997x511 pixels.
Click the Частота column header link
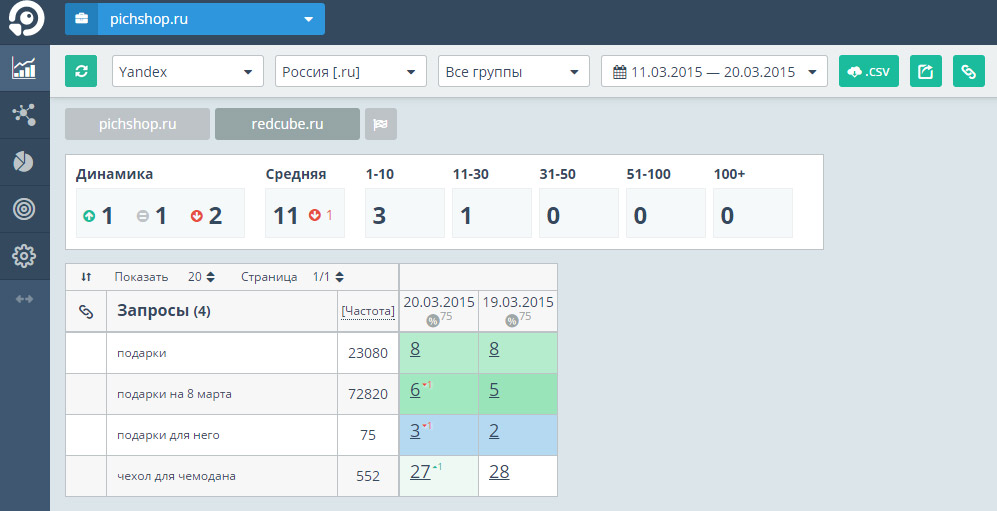click(x=367, y=311)
